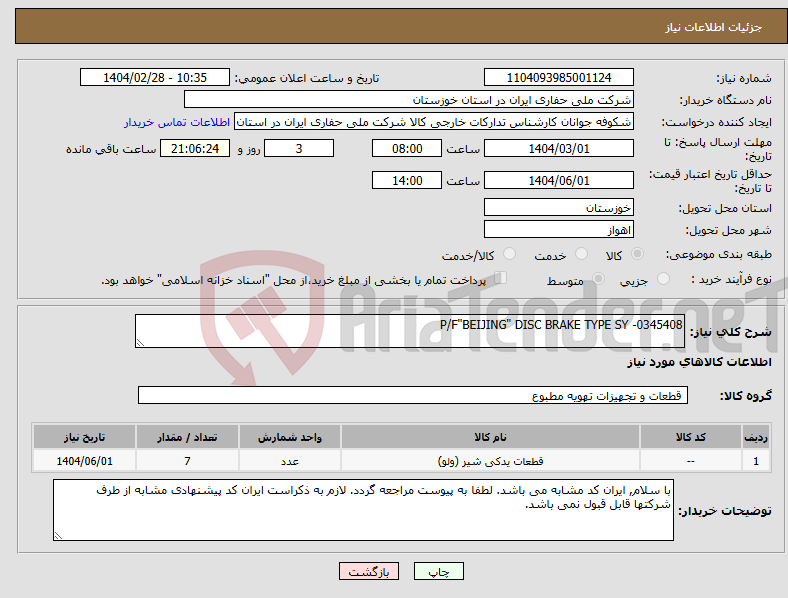Screen dimensions: 788x598
Task: Click the buyer organization name field
Action: tap(409, 99)
